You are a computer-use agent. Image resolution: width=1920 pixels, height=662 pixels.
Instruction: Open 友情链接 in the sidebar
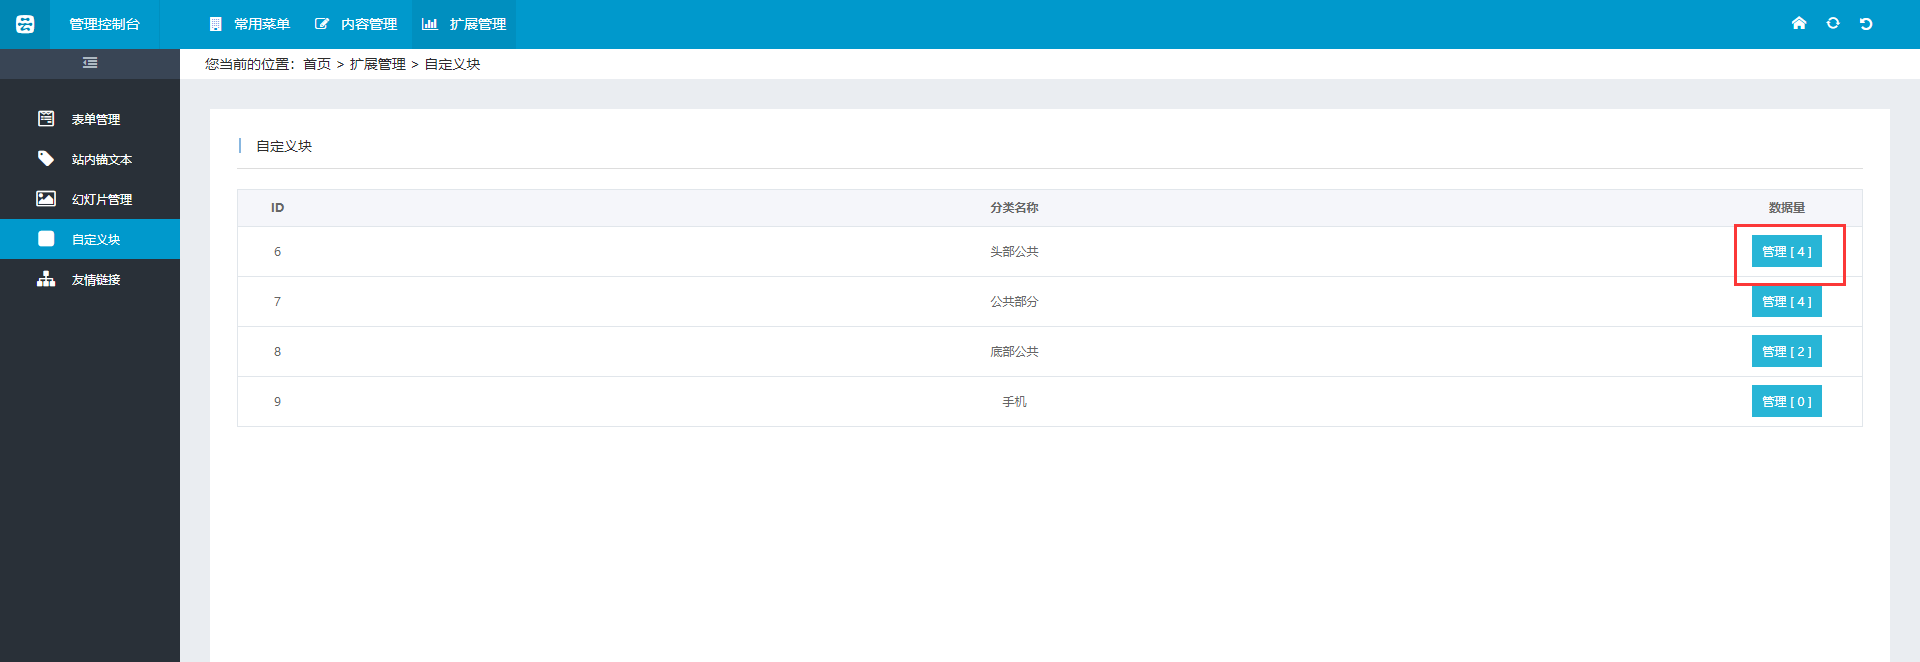coord(90,279)
